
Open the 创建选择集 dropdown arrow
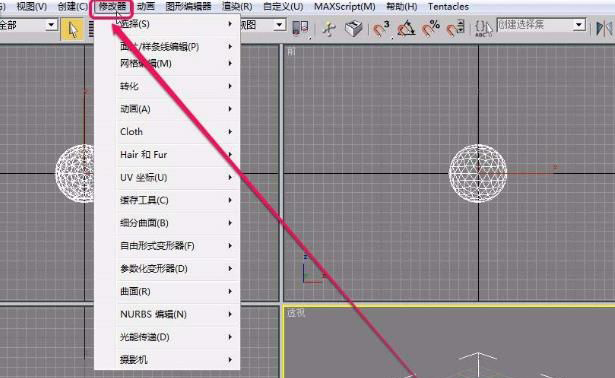[x=579, y=25]
